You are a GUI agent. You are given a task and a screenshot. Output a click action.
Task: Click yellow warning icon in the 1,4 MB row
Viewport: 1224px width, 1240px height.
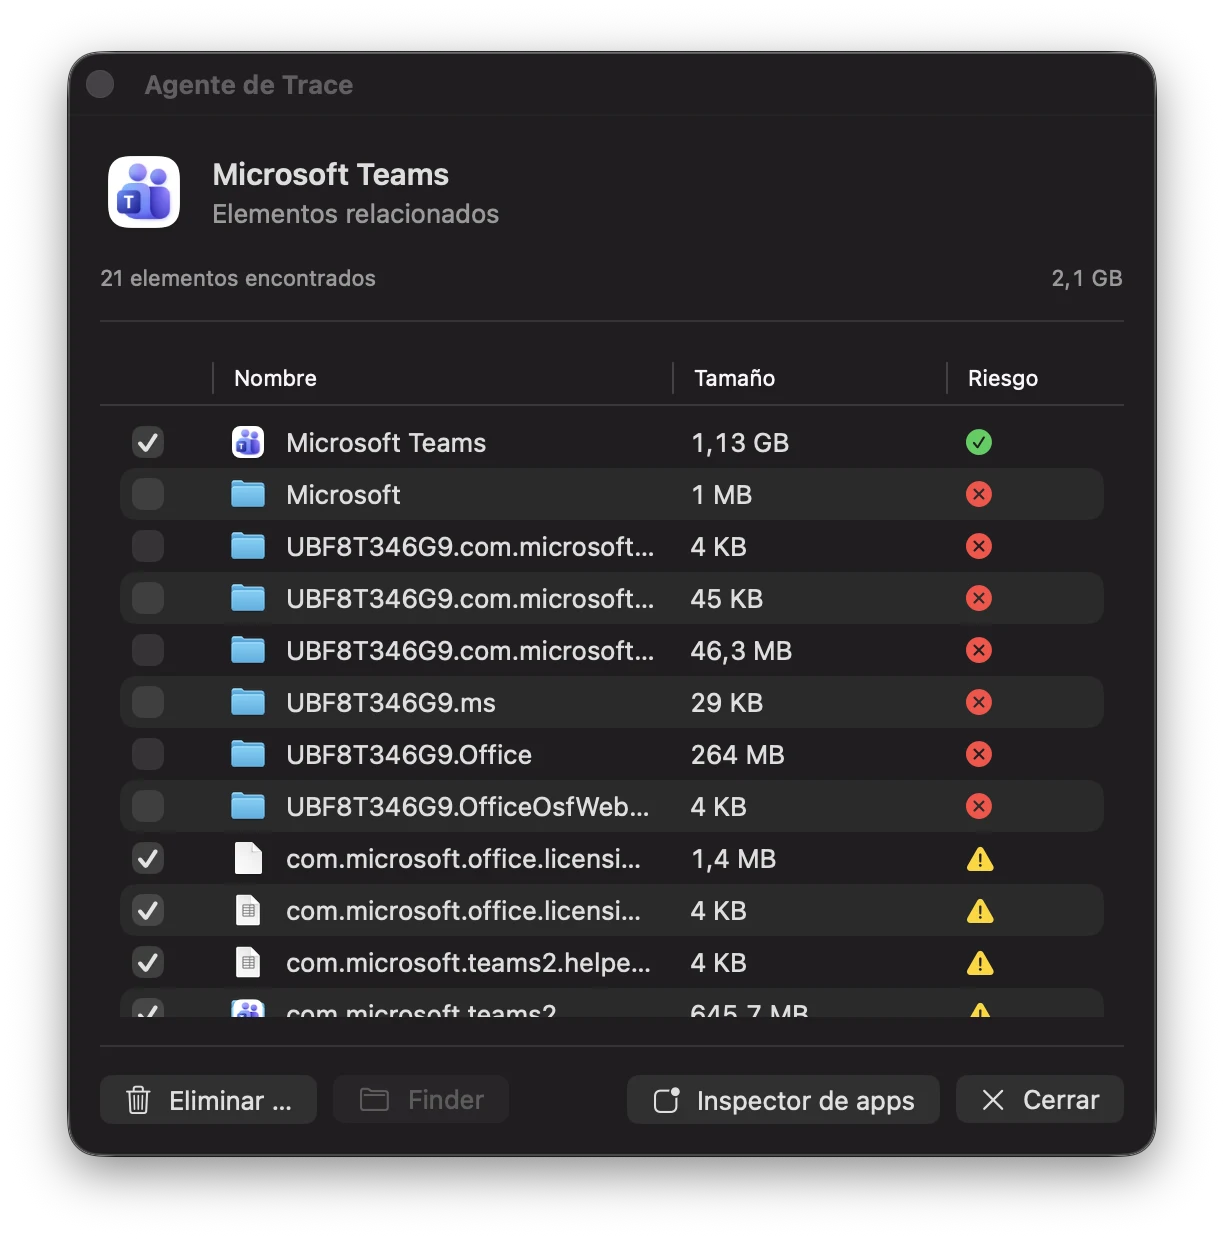(980, 859)
